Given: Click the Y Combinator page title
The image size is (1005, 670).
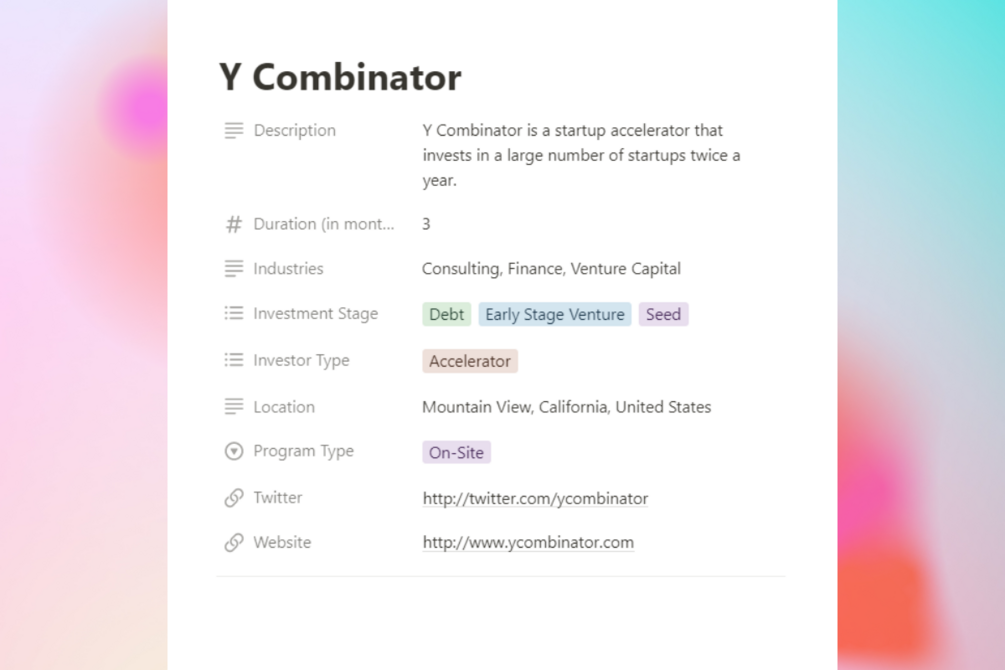Looking at the screenshot, I should (340, 77).
